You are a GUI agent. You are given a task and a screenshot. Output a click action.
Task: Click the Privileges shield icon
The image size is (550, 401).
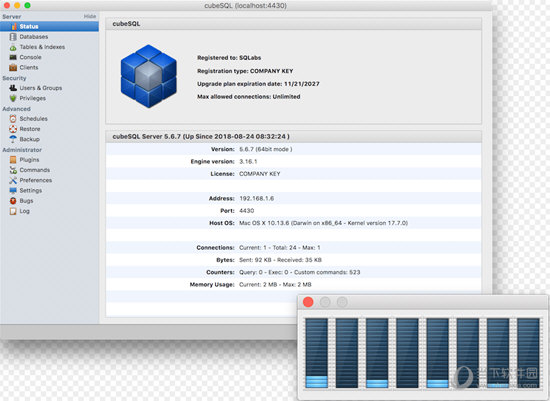coord(13,98)
